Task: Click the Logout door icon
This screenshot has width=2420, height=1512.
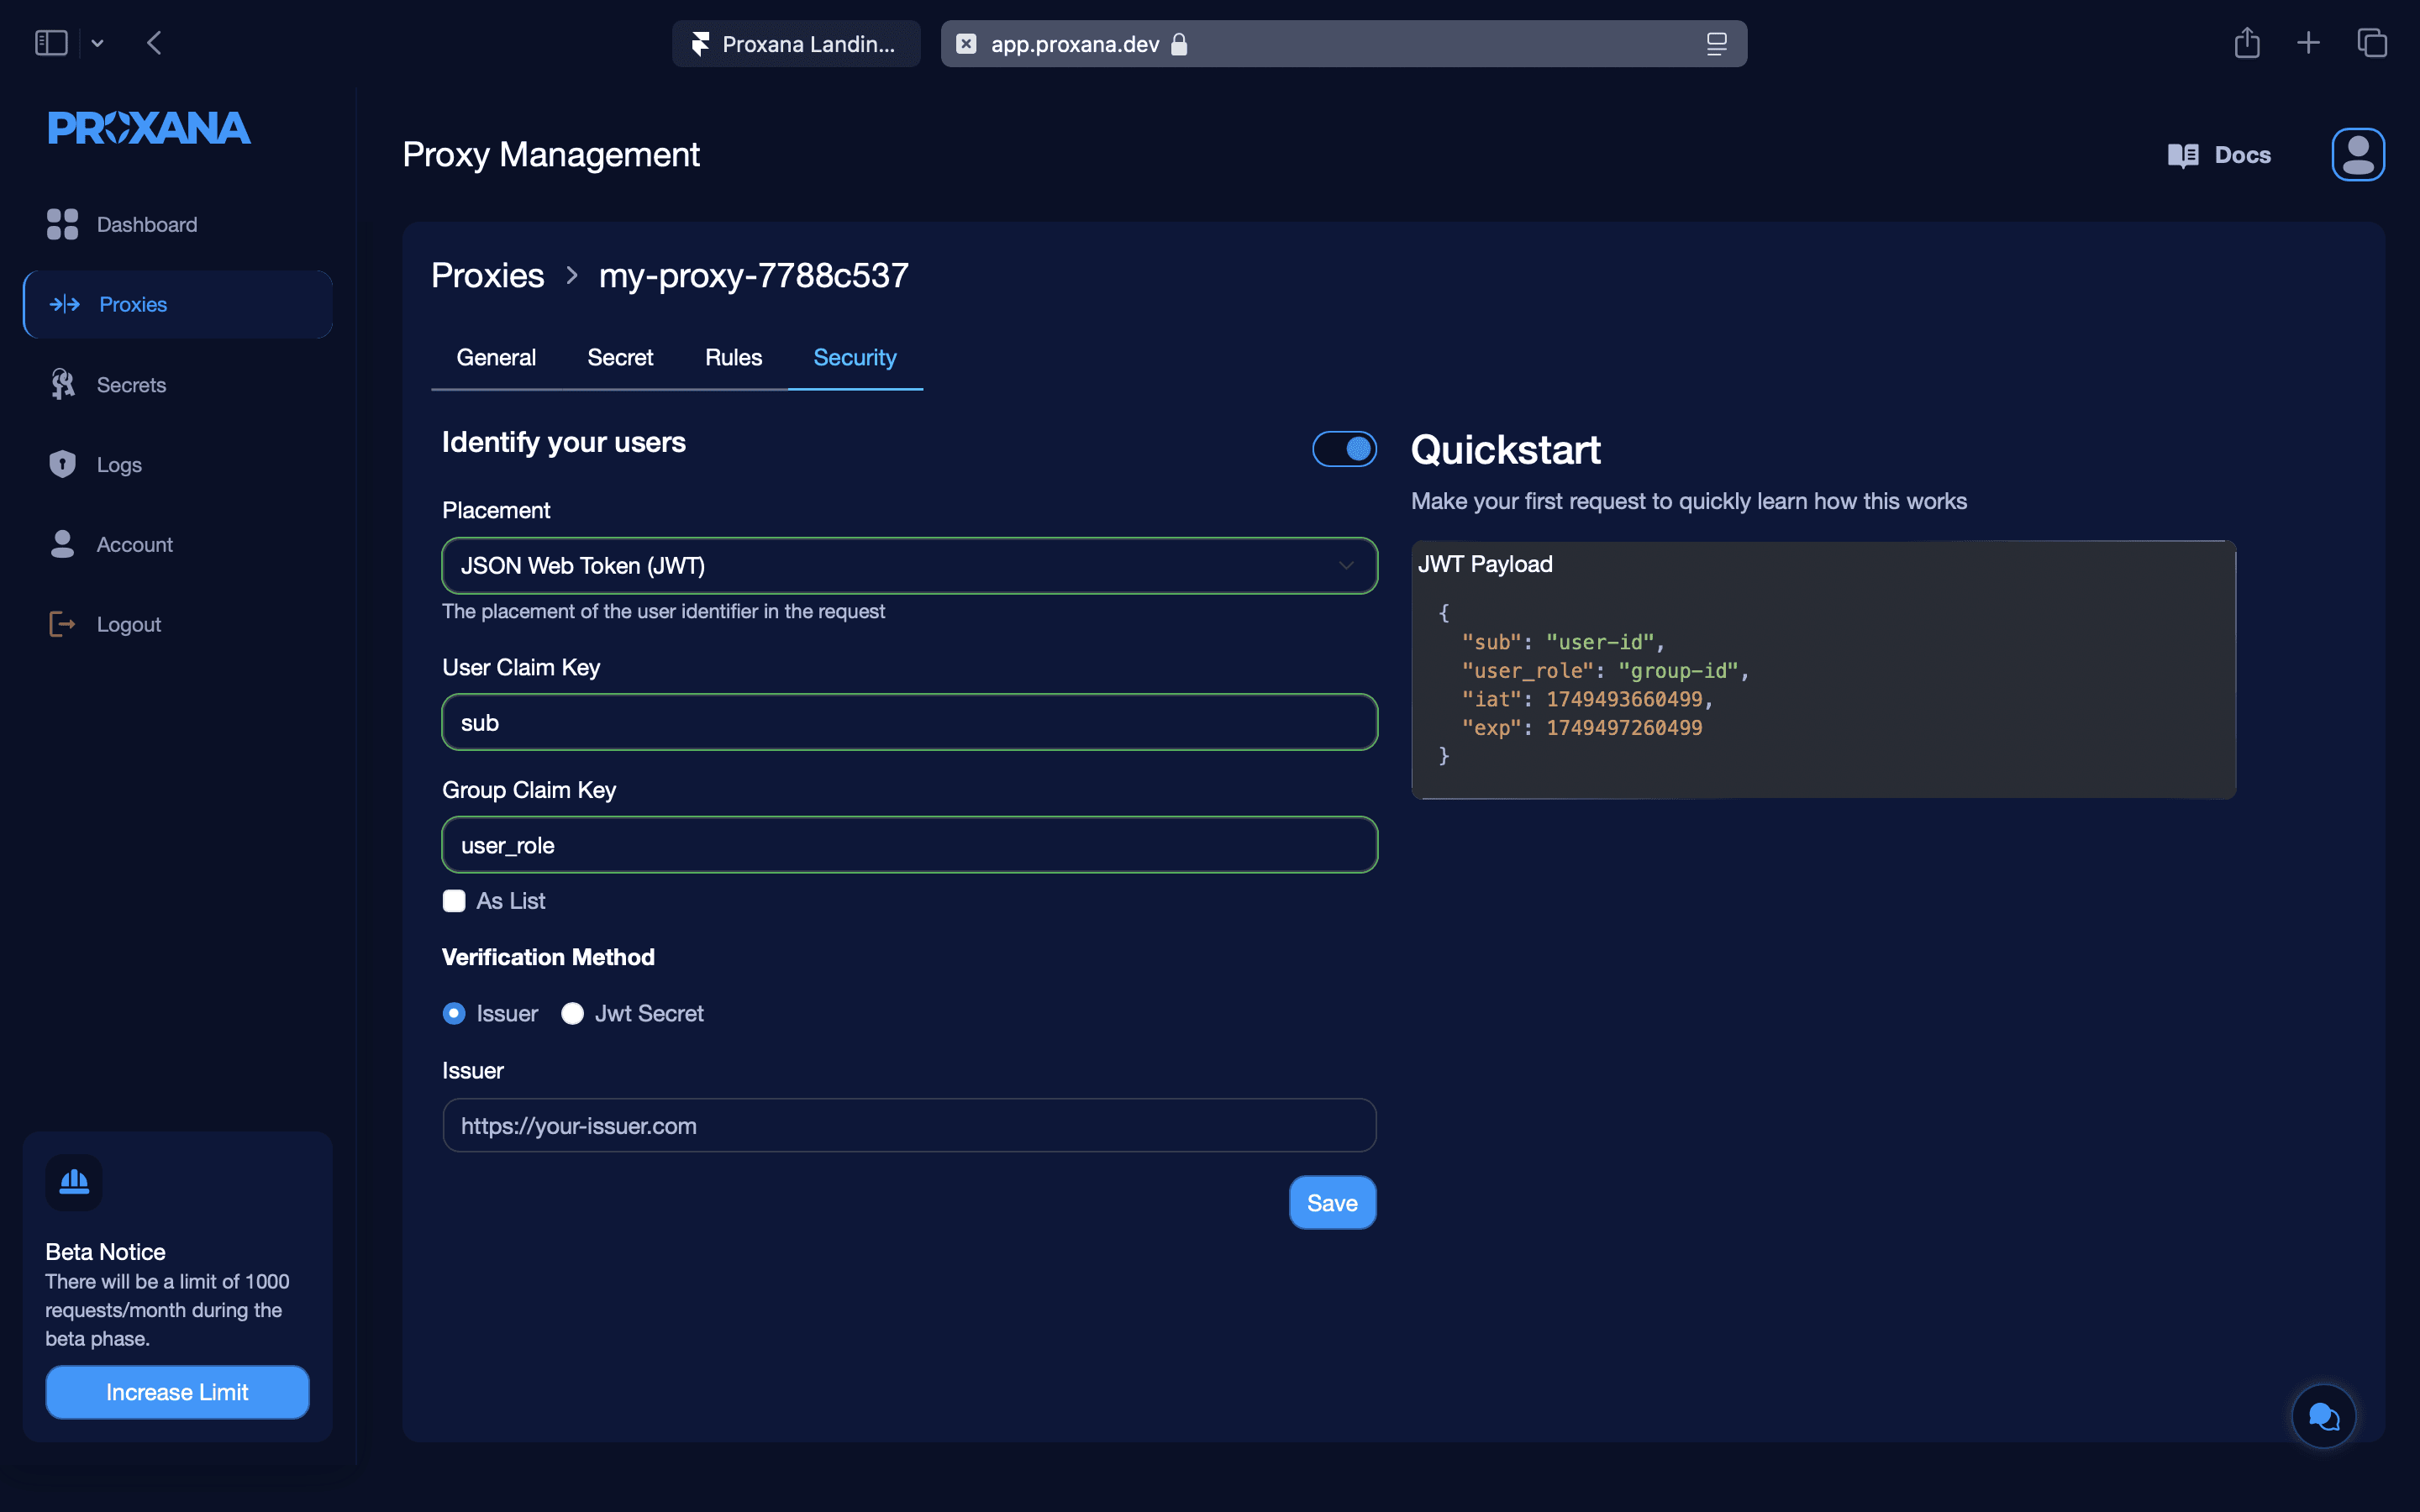Action: coord(63,624)
